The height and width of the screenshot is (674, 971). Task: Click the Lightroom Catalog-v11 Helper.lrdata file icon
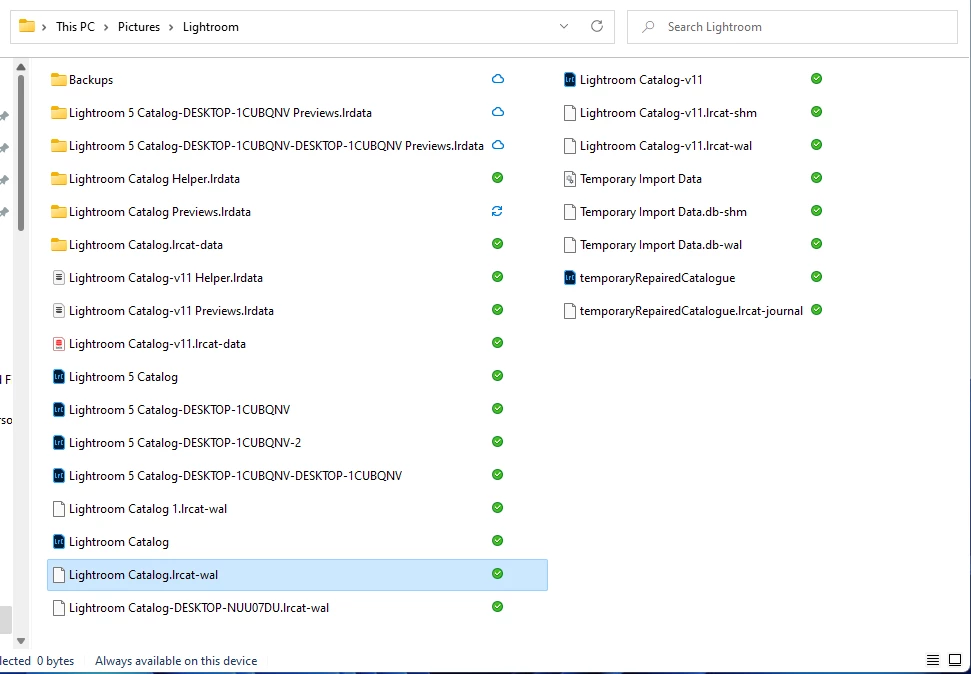click(59, 278)
